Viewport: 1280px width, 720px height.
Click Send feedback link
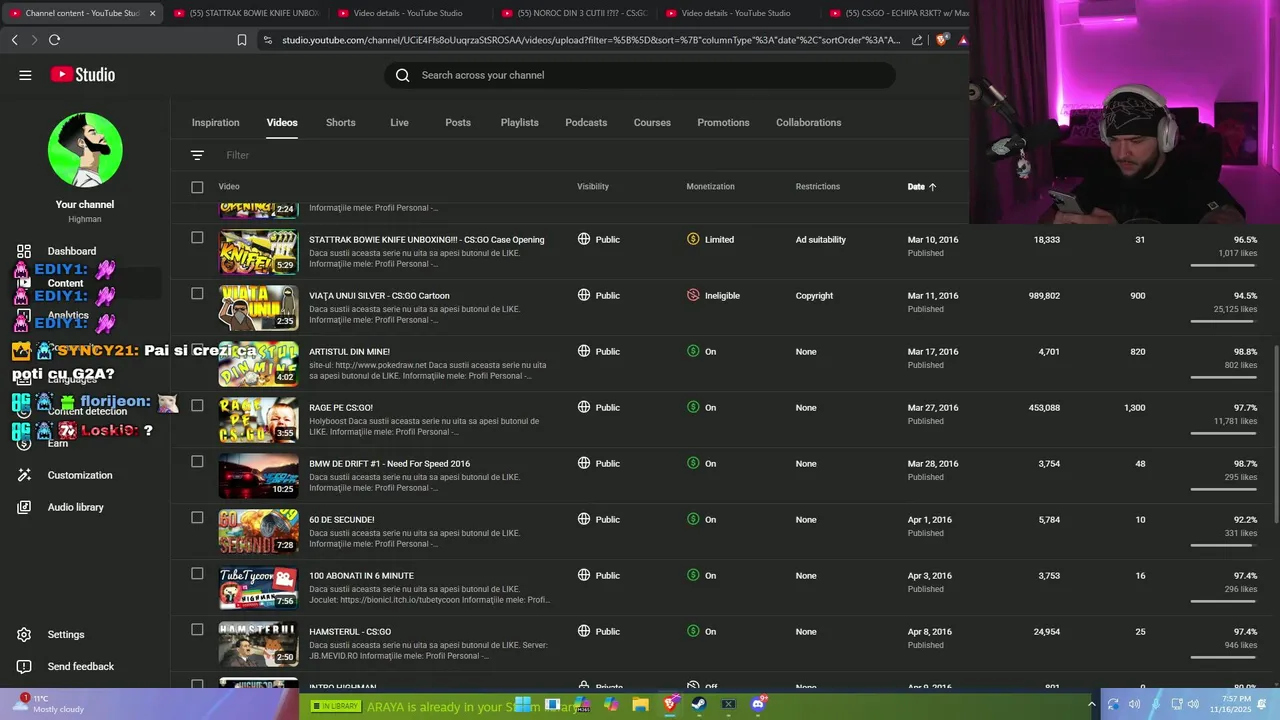[81, 667]
